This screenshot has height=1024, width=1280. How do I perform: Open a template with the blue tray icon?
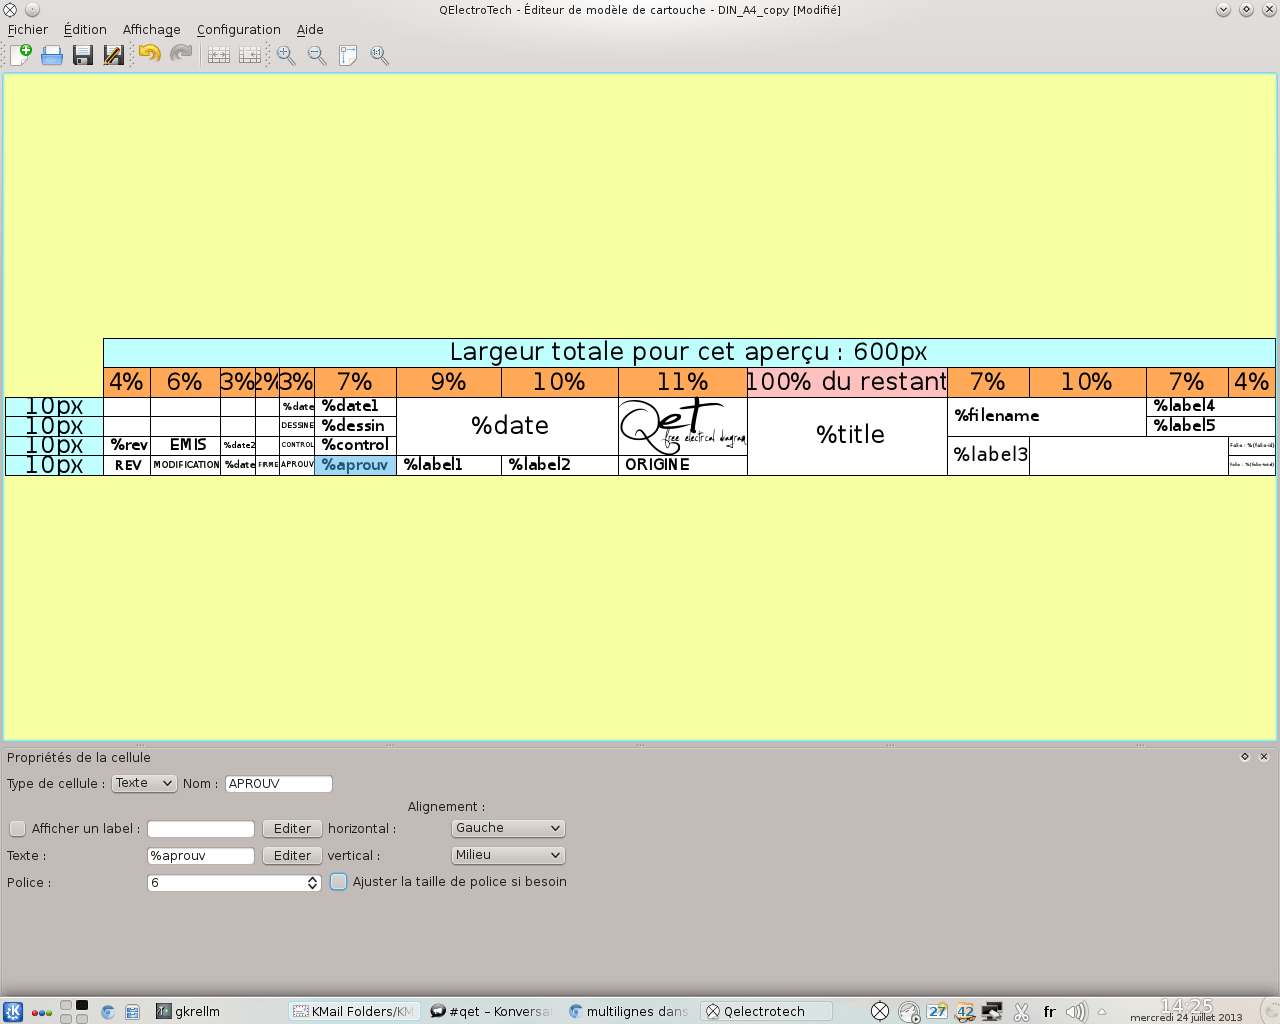coord(52,55)
